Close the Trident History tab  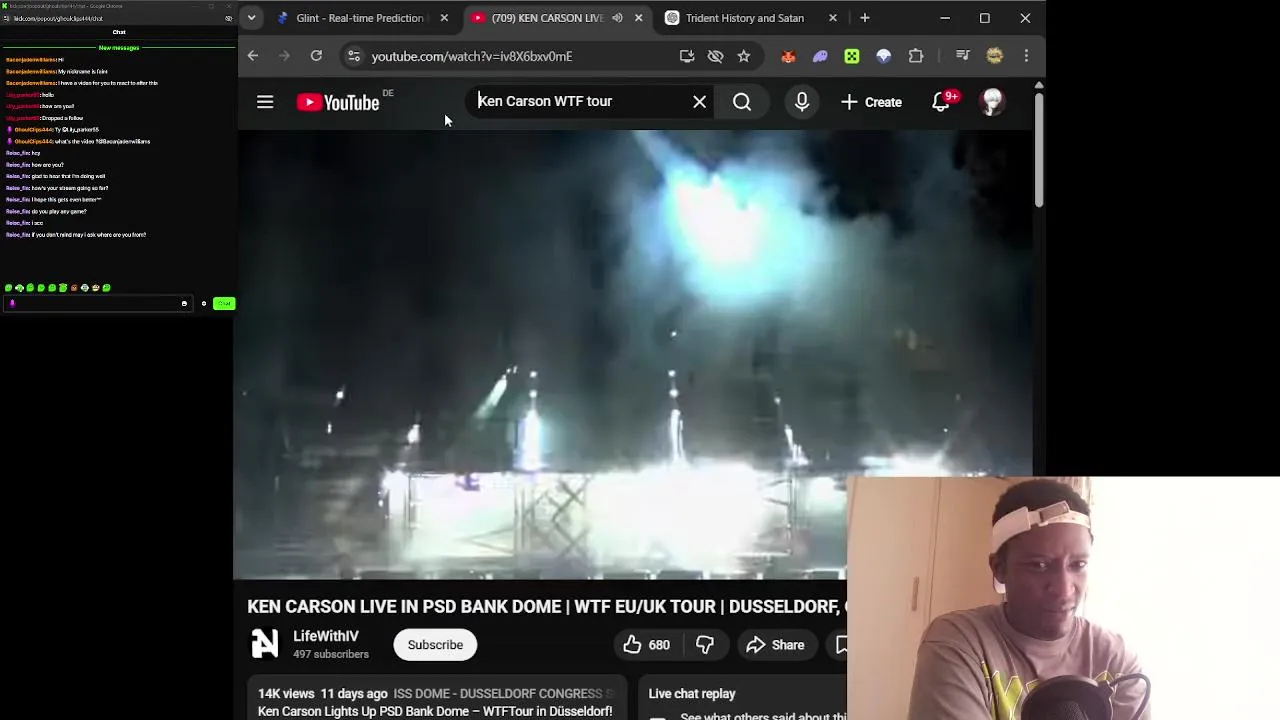point(833,18)
